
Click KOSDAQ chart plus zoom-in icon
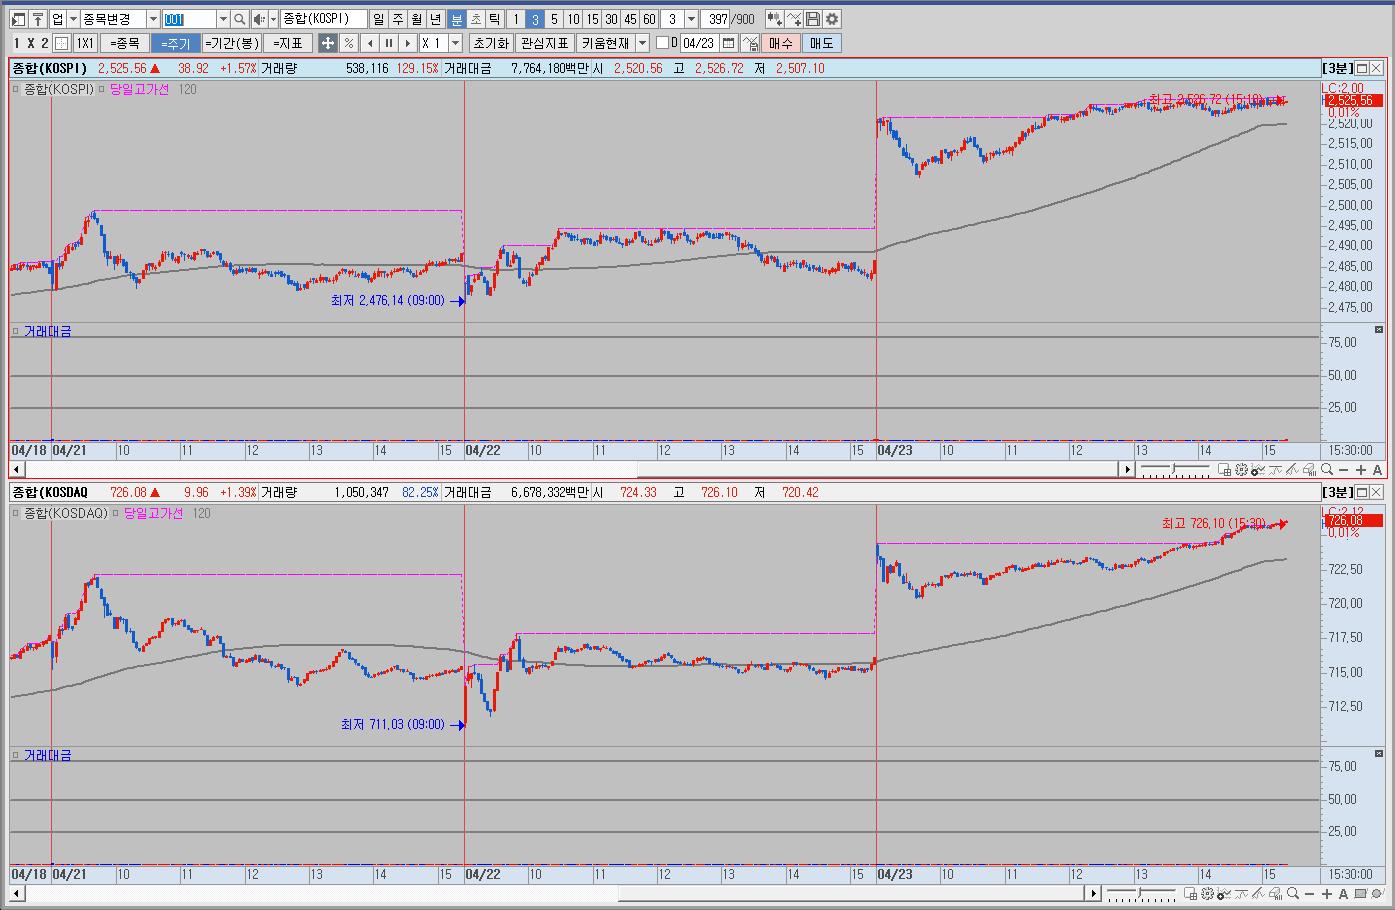pos(1327,894)
